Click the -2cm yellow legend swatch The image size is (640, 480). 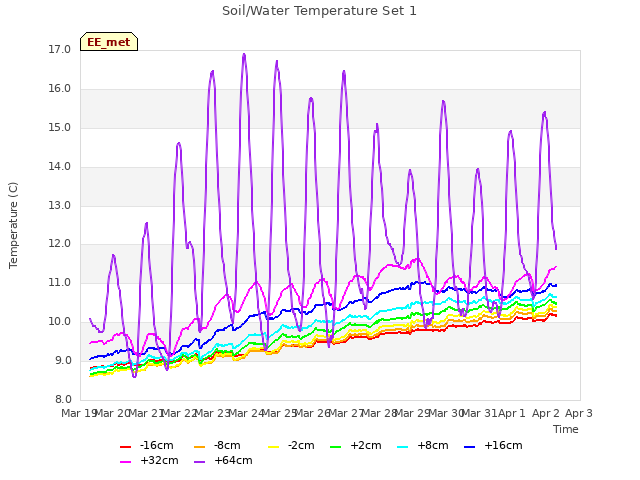pos(273,447)
